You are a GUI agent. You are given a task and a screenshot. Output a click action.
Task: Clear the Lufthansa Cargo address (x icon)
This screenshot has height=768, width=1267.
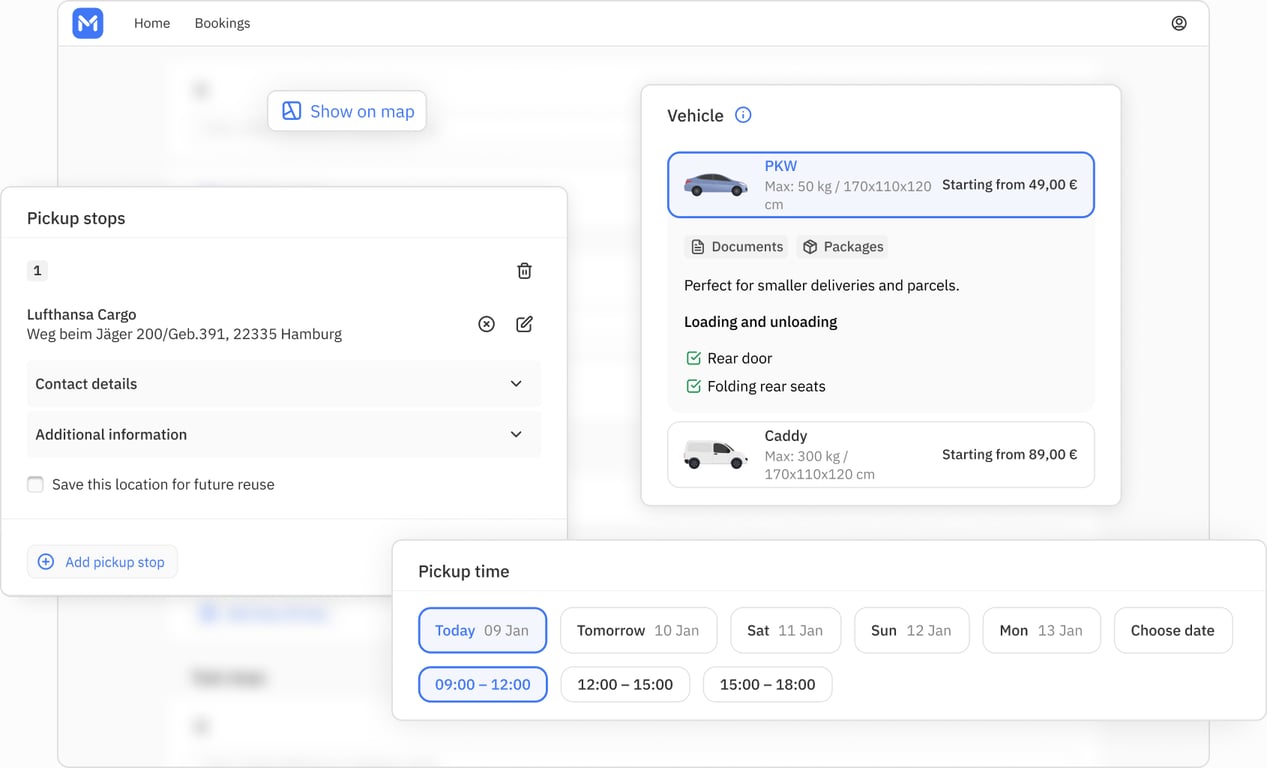[x=486, y=324]
